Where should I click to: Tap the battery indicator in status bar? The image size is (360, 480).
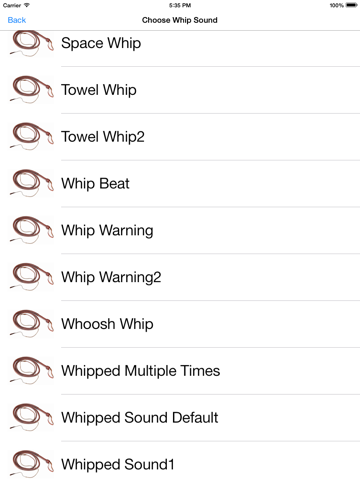(352, 5)
